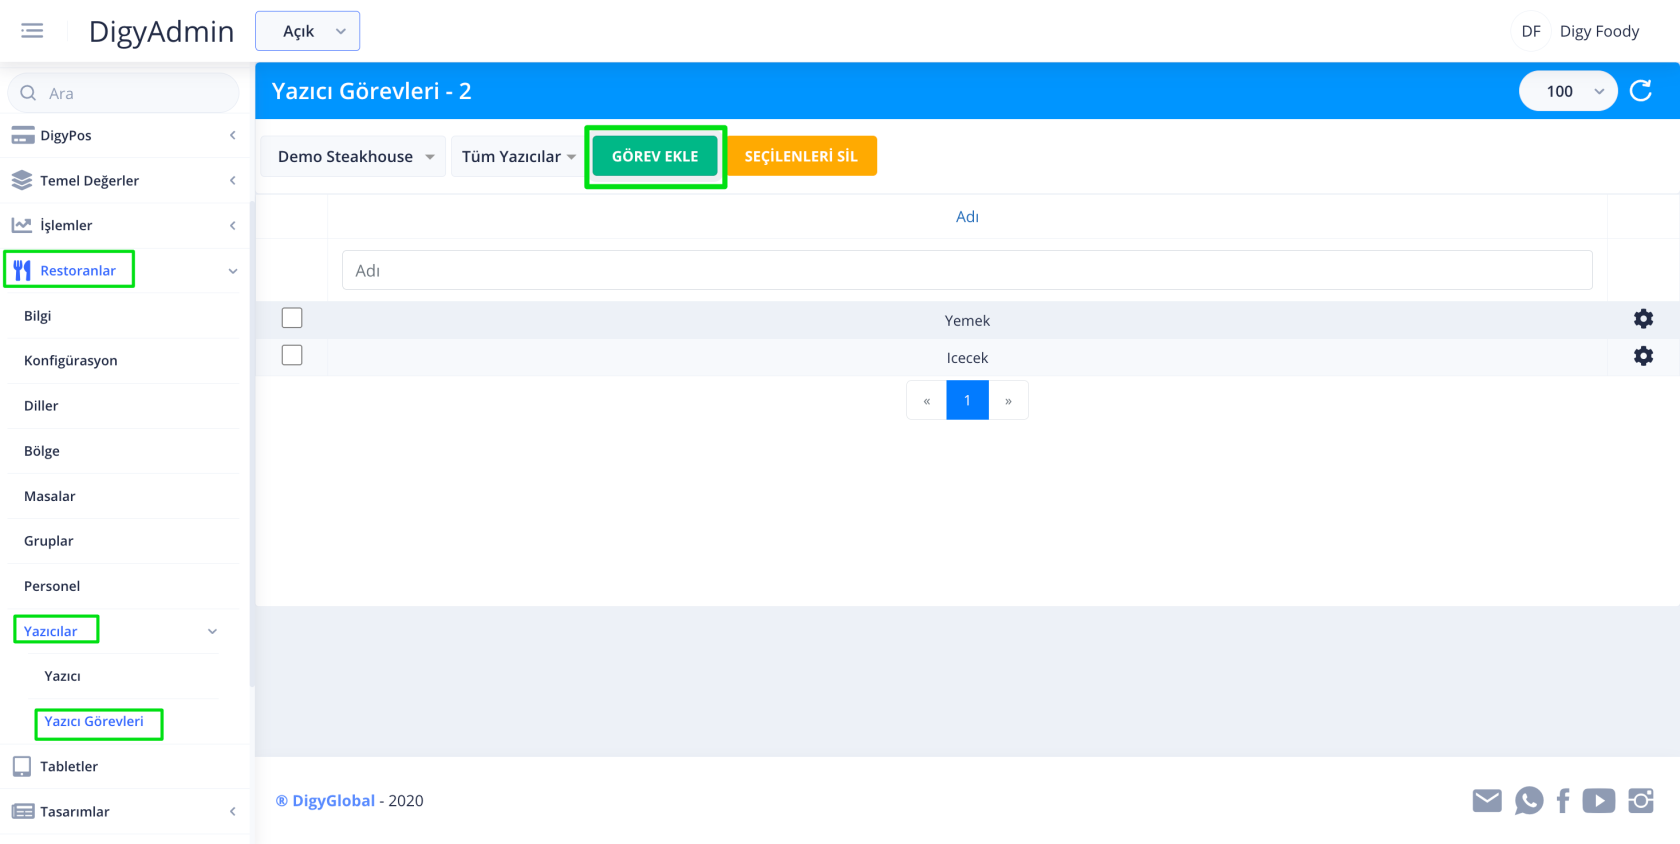Check the Icecek row checkbox
Screen dimensions: 1680x844
(x=292, y=355)
